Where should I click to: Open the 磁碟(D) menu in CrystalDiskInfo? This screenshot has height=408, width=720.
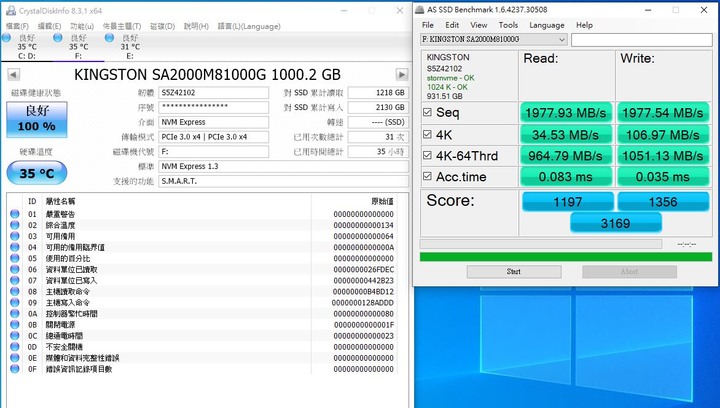[163, 26]
